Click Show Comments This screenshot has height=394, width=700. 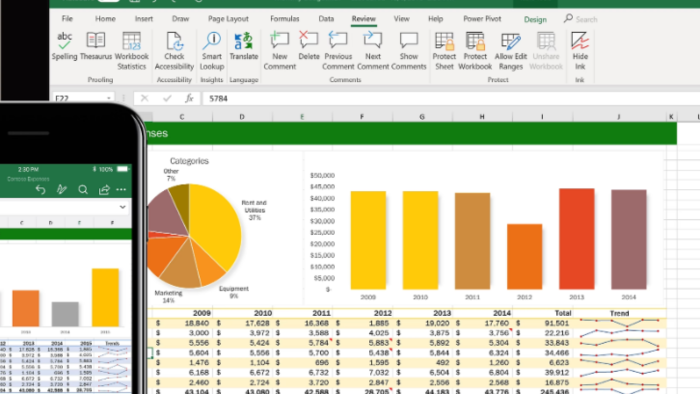408,51
